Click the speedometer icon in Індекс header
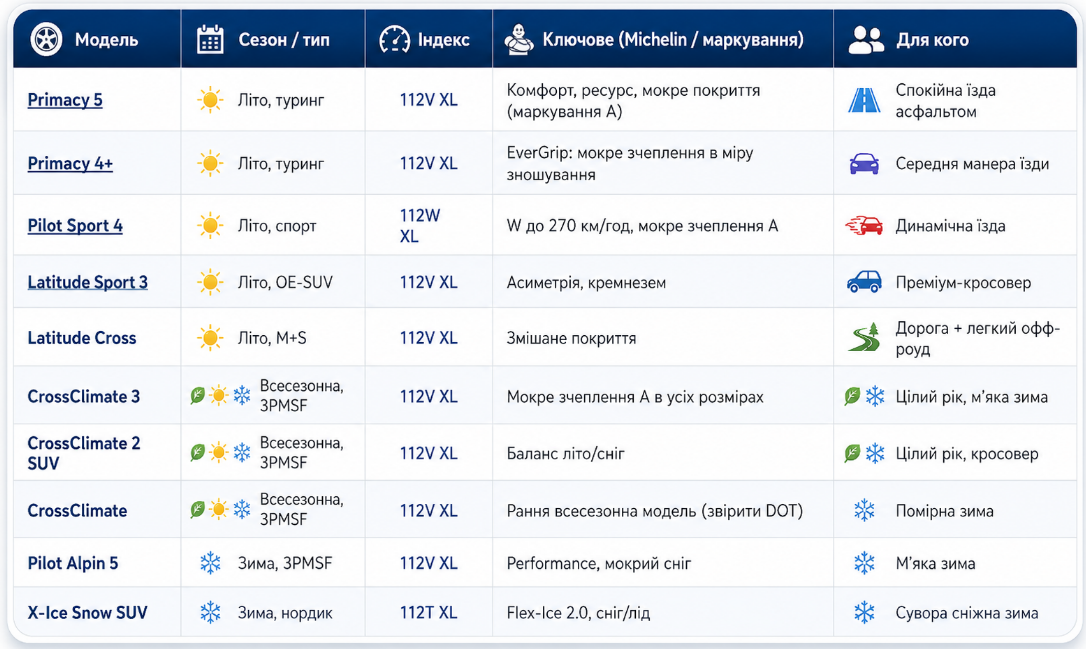 (394, 39)
